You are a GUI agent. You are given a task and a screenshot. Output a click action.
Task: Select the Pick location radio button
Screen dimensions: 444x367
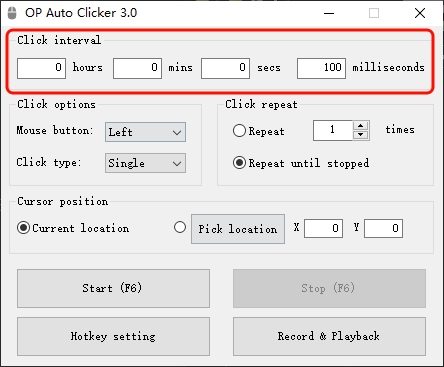pos(180,227)
